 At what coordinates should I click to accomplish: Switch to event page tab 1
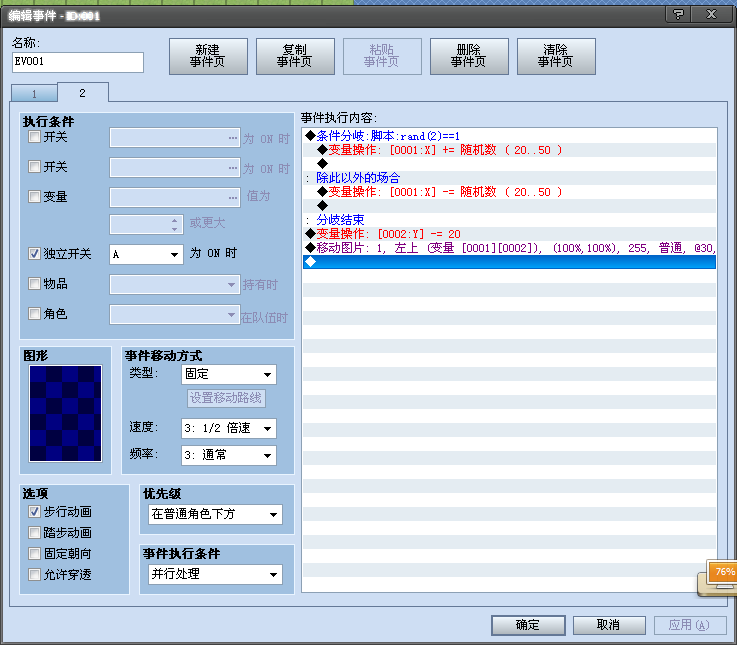[34, 94]
